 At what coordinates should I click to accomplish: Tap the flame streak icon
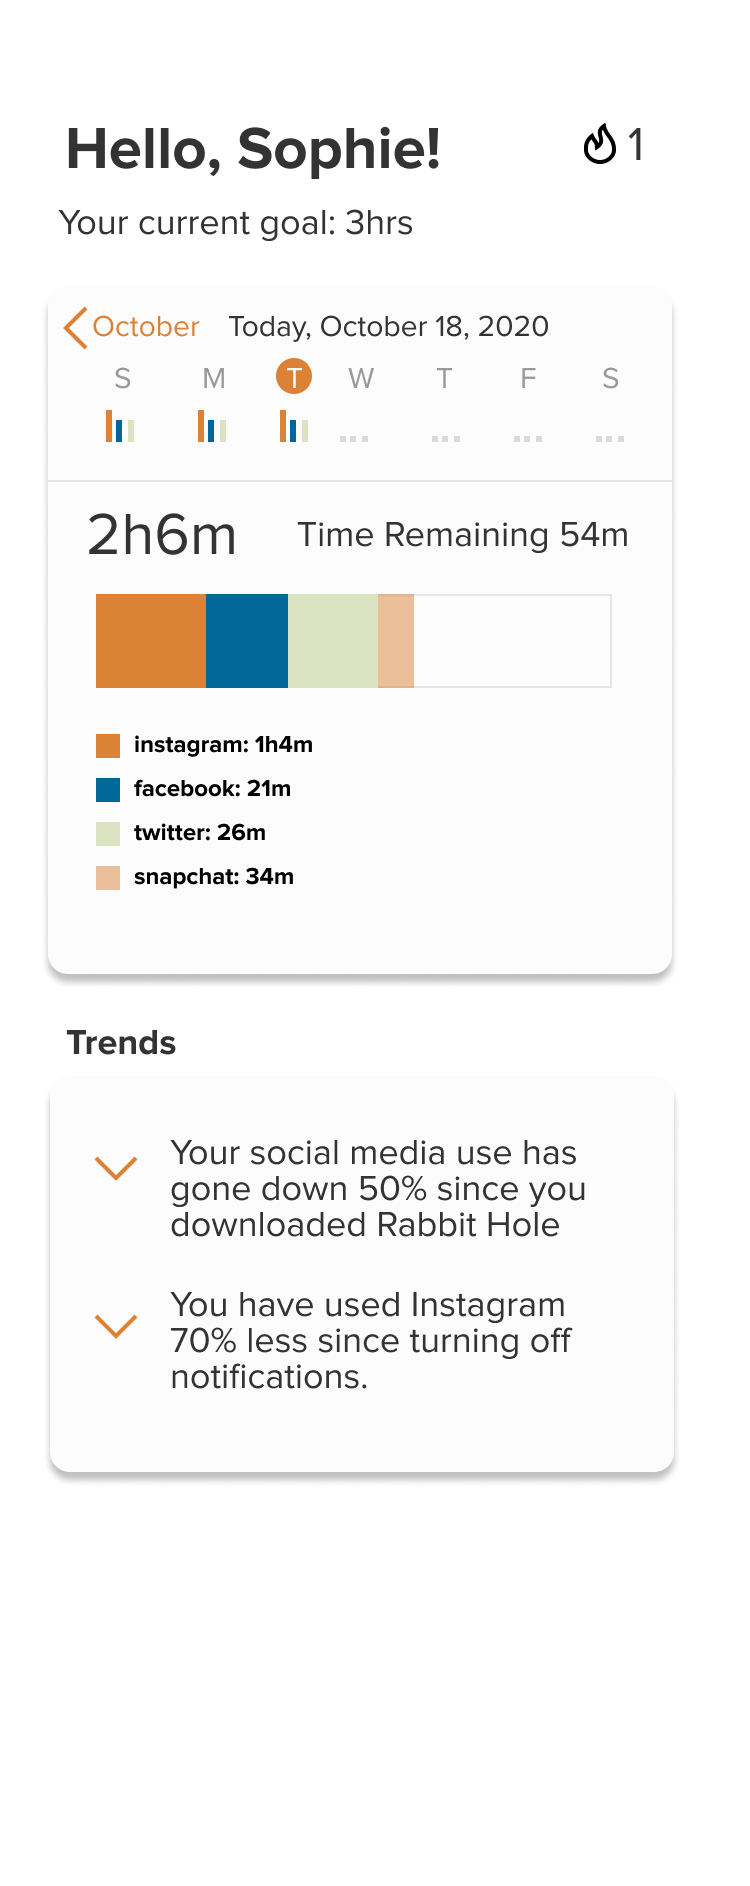[x=600, y=144]
